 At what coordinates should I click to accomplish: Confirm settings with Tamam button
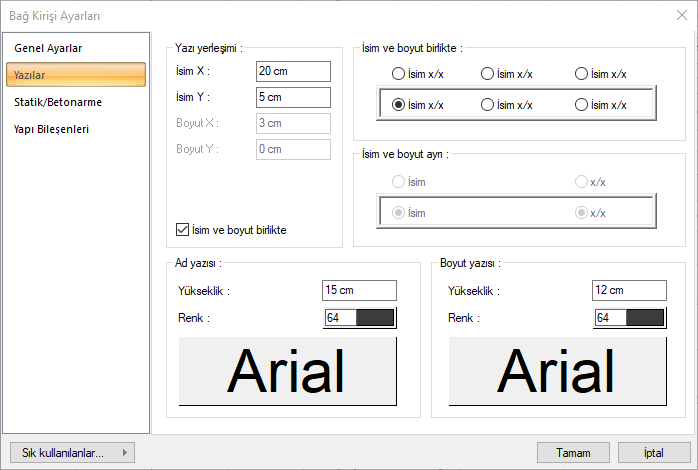click(573, 452)
